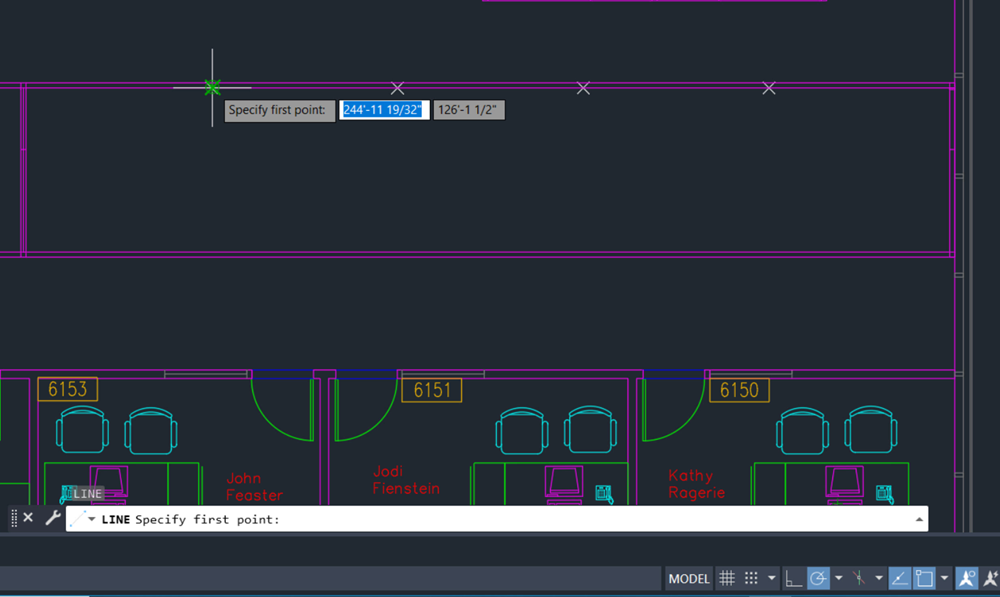Select the left chair in room 6153
Image resolution: width=1000 pixels, height=597 pixels.
click(x=82, y=430)
